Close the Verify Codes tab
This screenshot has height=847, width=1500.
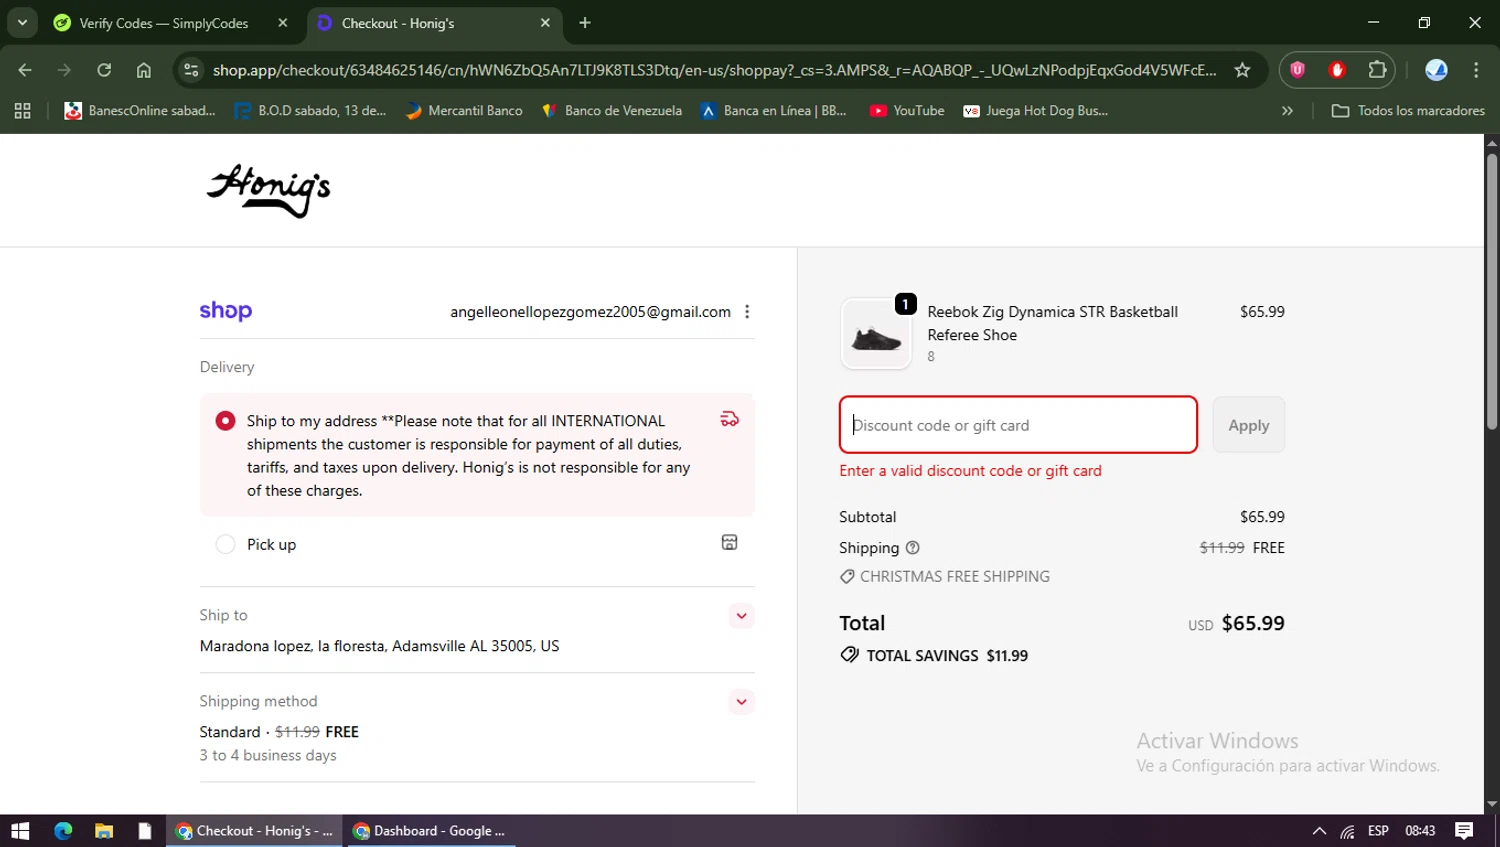coord(283,23)
